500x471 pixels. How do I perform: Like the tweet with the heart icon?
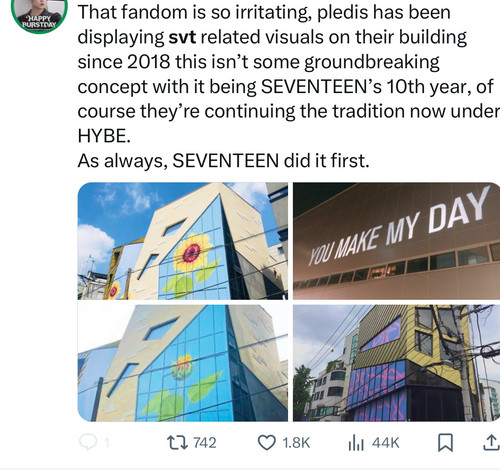[267, 443]
